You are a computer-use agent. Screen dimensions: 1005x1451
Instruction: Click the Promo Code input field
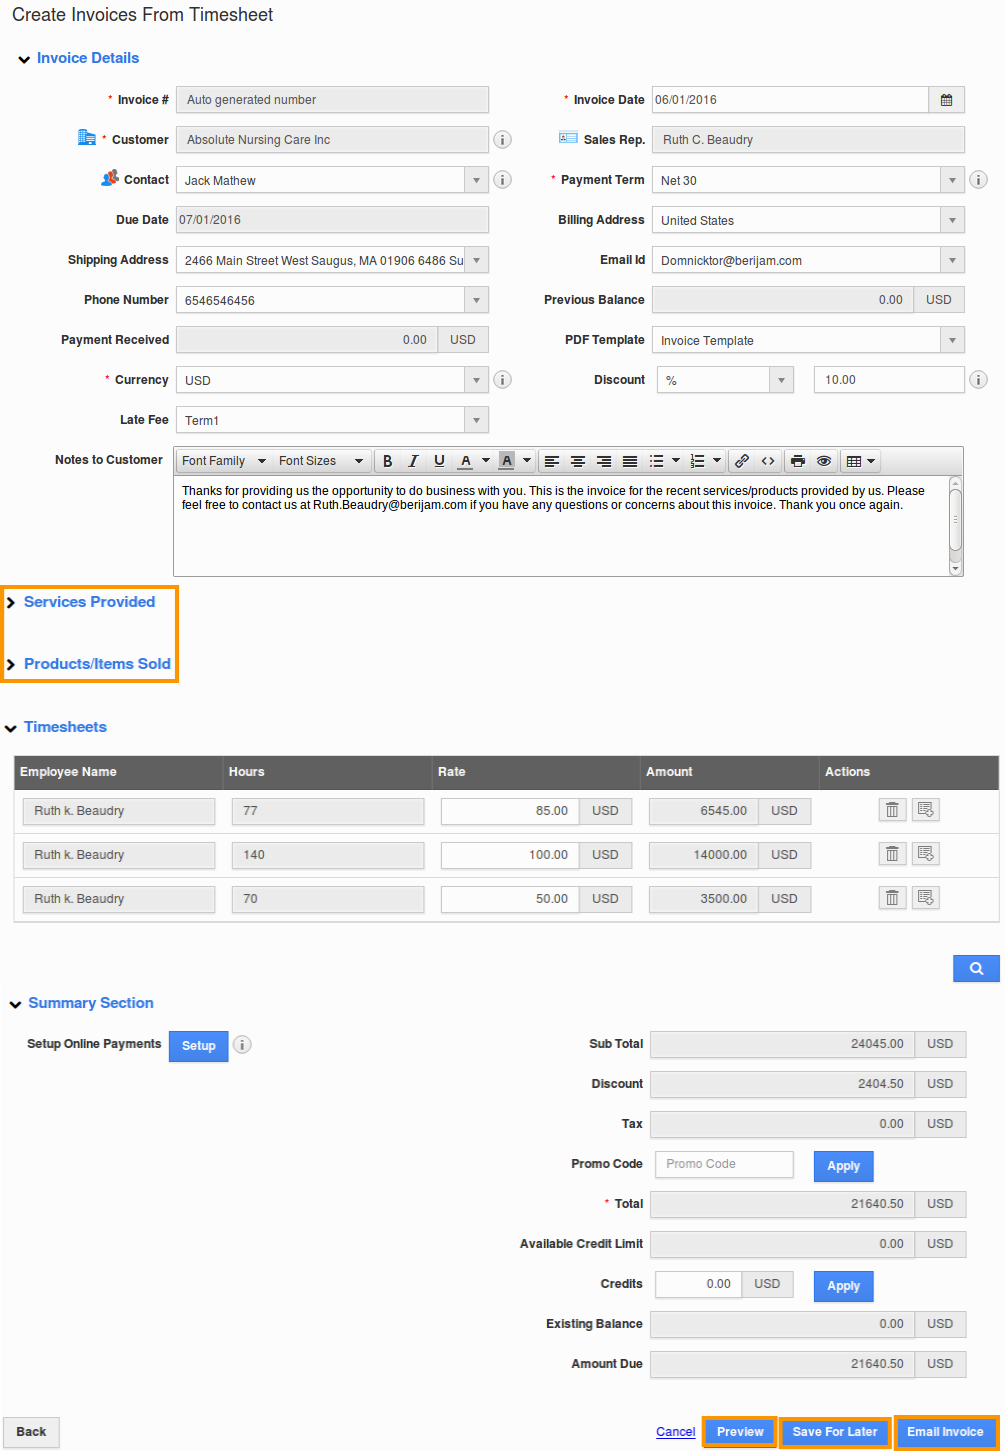724,1164
